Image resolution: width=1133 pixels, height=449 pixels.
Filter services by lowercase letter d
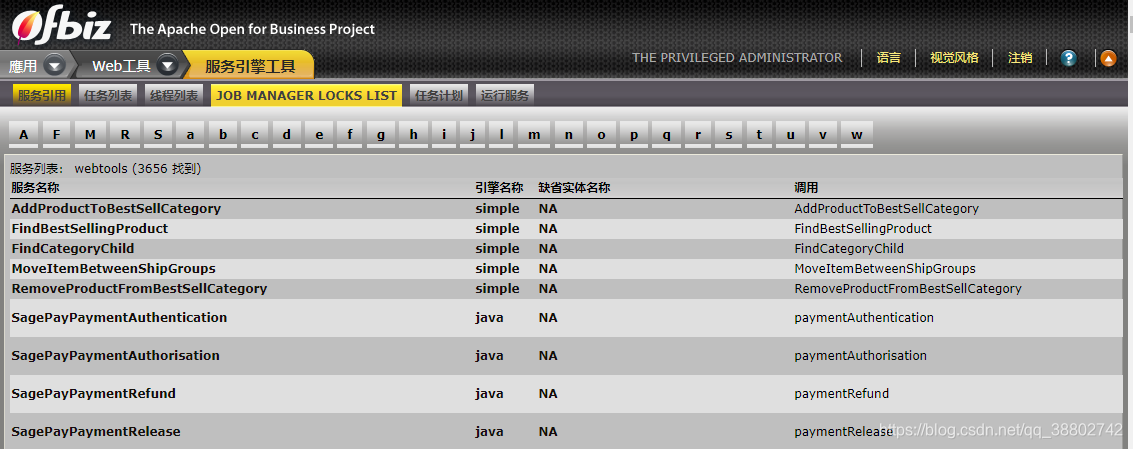pyautogui.click(x=287, y=134)
